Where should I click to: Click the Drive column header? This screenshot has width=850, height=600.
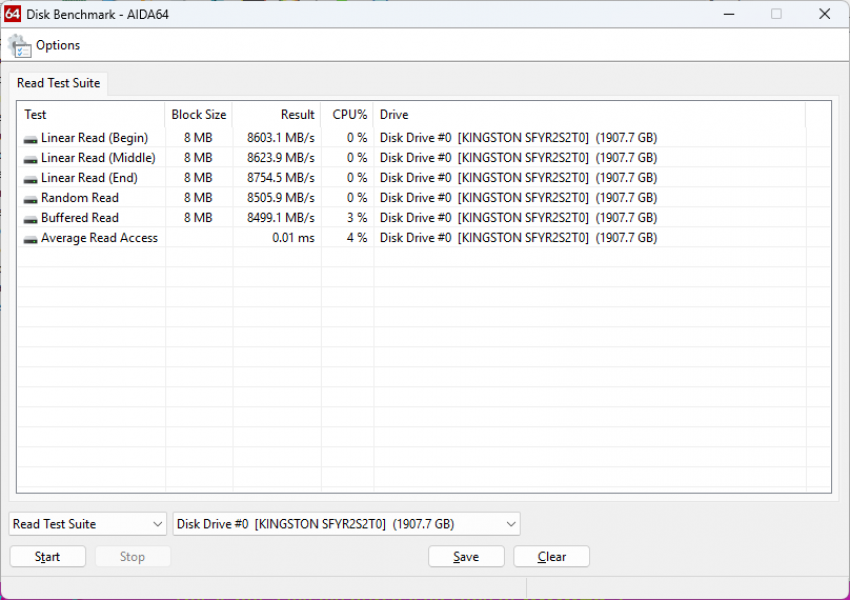589,114
